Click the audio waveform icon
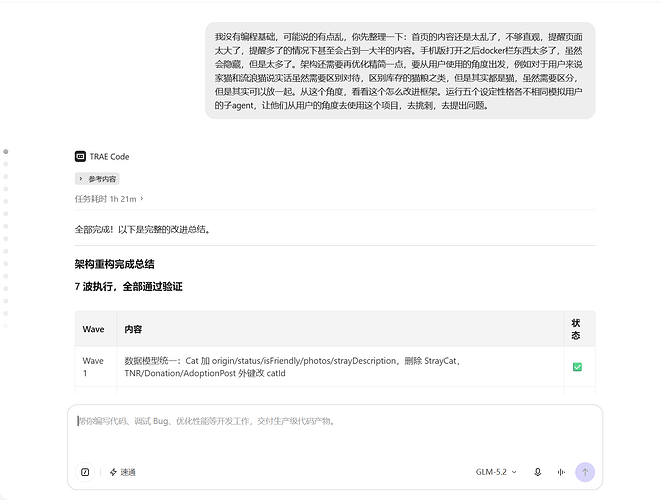Image resolution: width=661 pixels, height=500 pixels. click(x=561, y=472)
